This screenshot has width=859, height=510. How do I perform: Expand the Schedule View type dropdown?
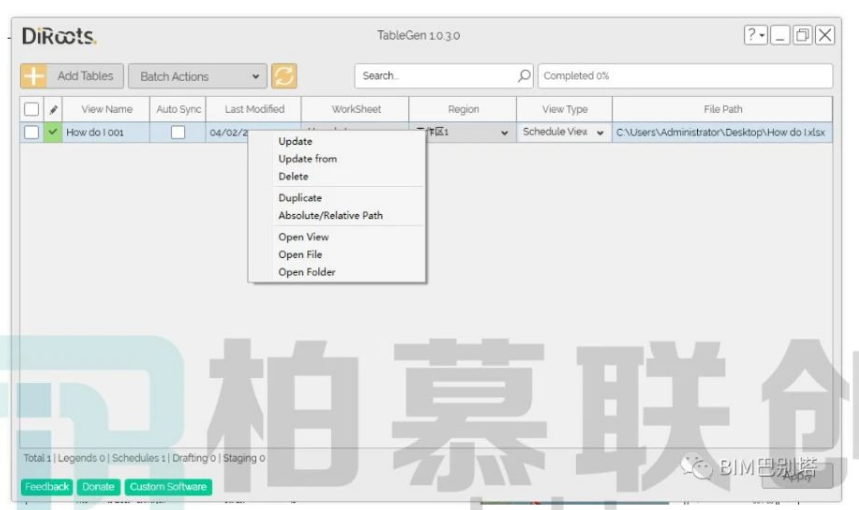tap(600, 133)
